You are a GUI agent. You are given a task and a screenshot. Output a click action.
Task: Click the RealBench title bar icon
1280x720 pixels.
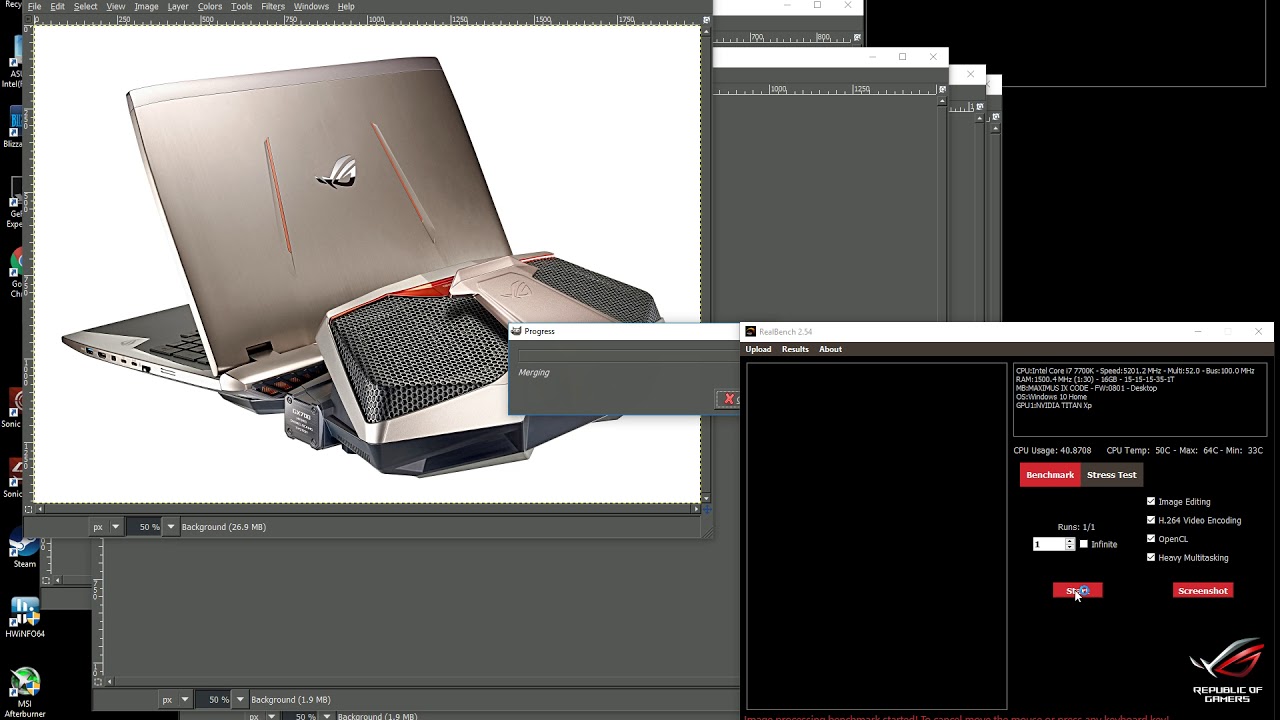coord(750,332)
